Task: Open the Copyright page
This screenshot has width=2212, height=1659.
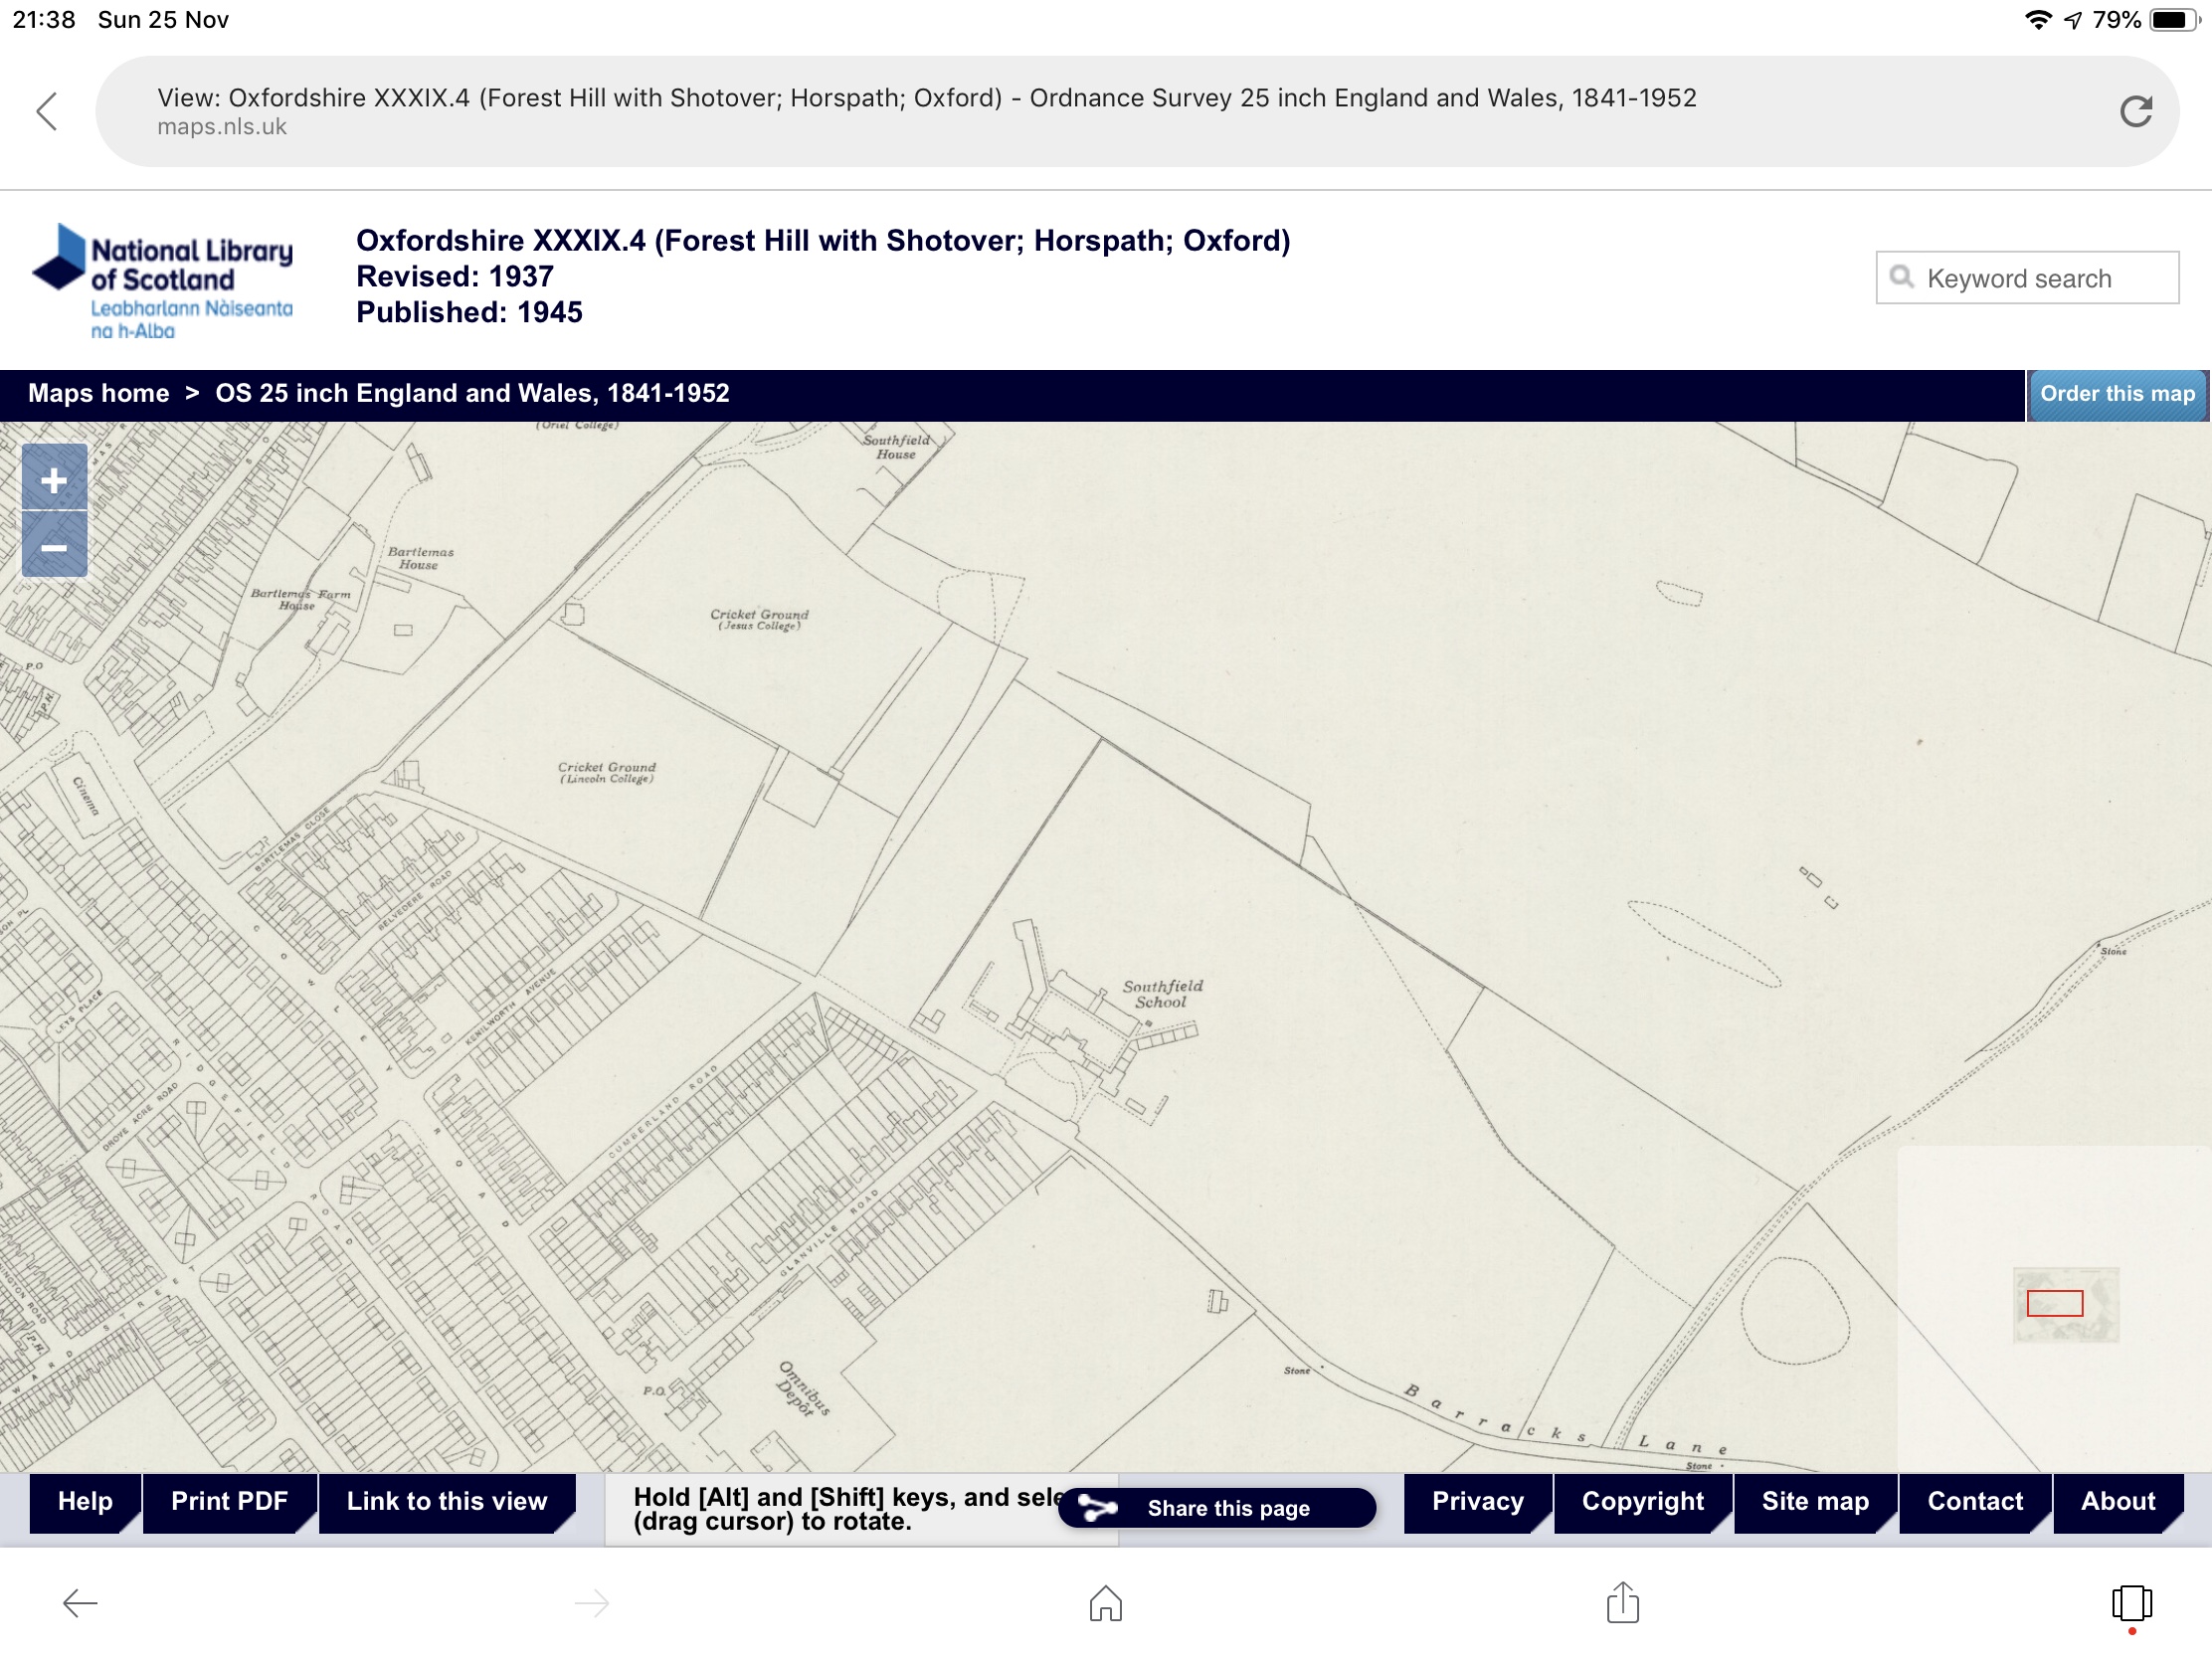Action: [1642, 1501]
